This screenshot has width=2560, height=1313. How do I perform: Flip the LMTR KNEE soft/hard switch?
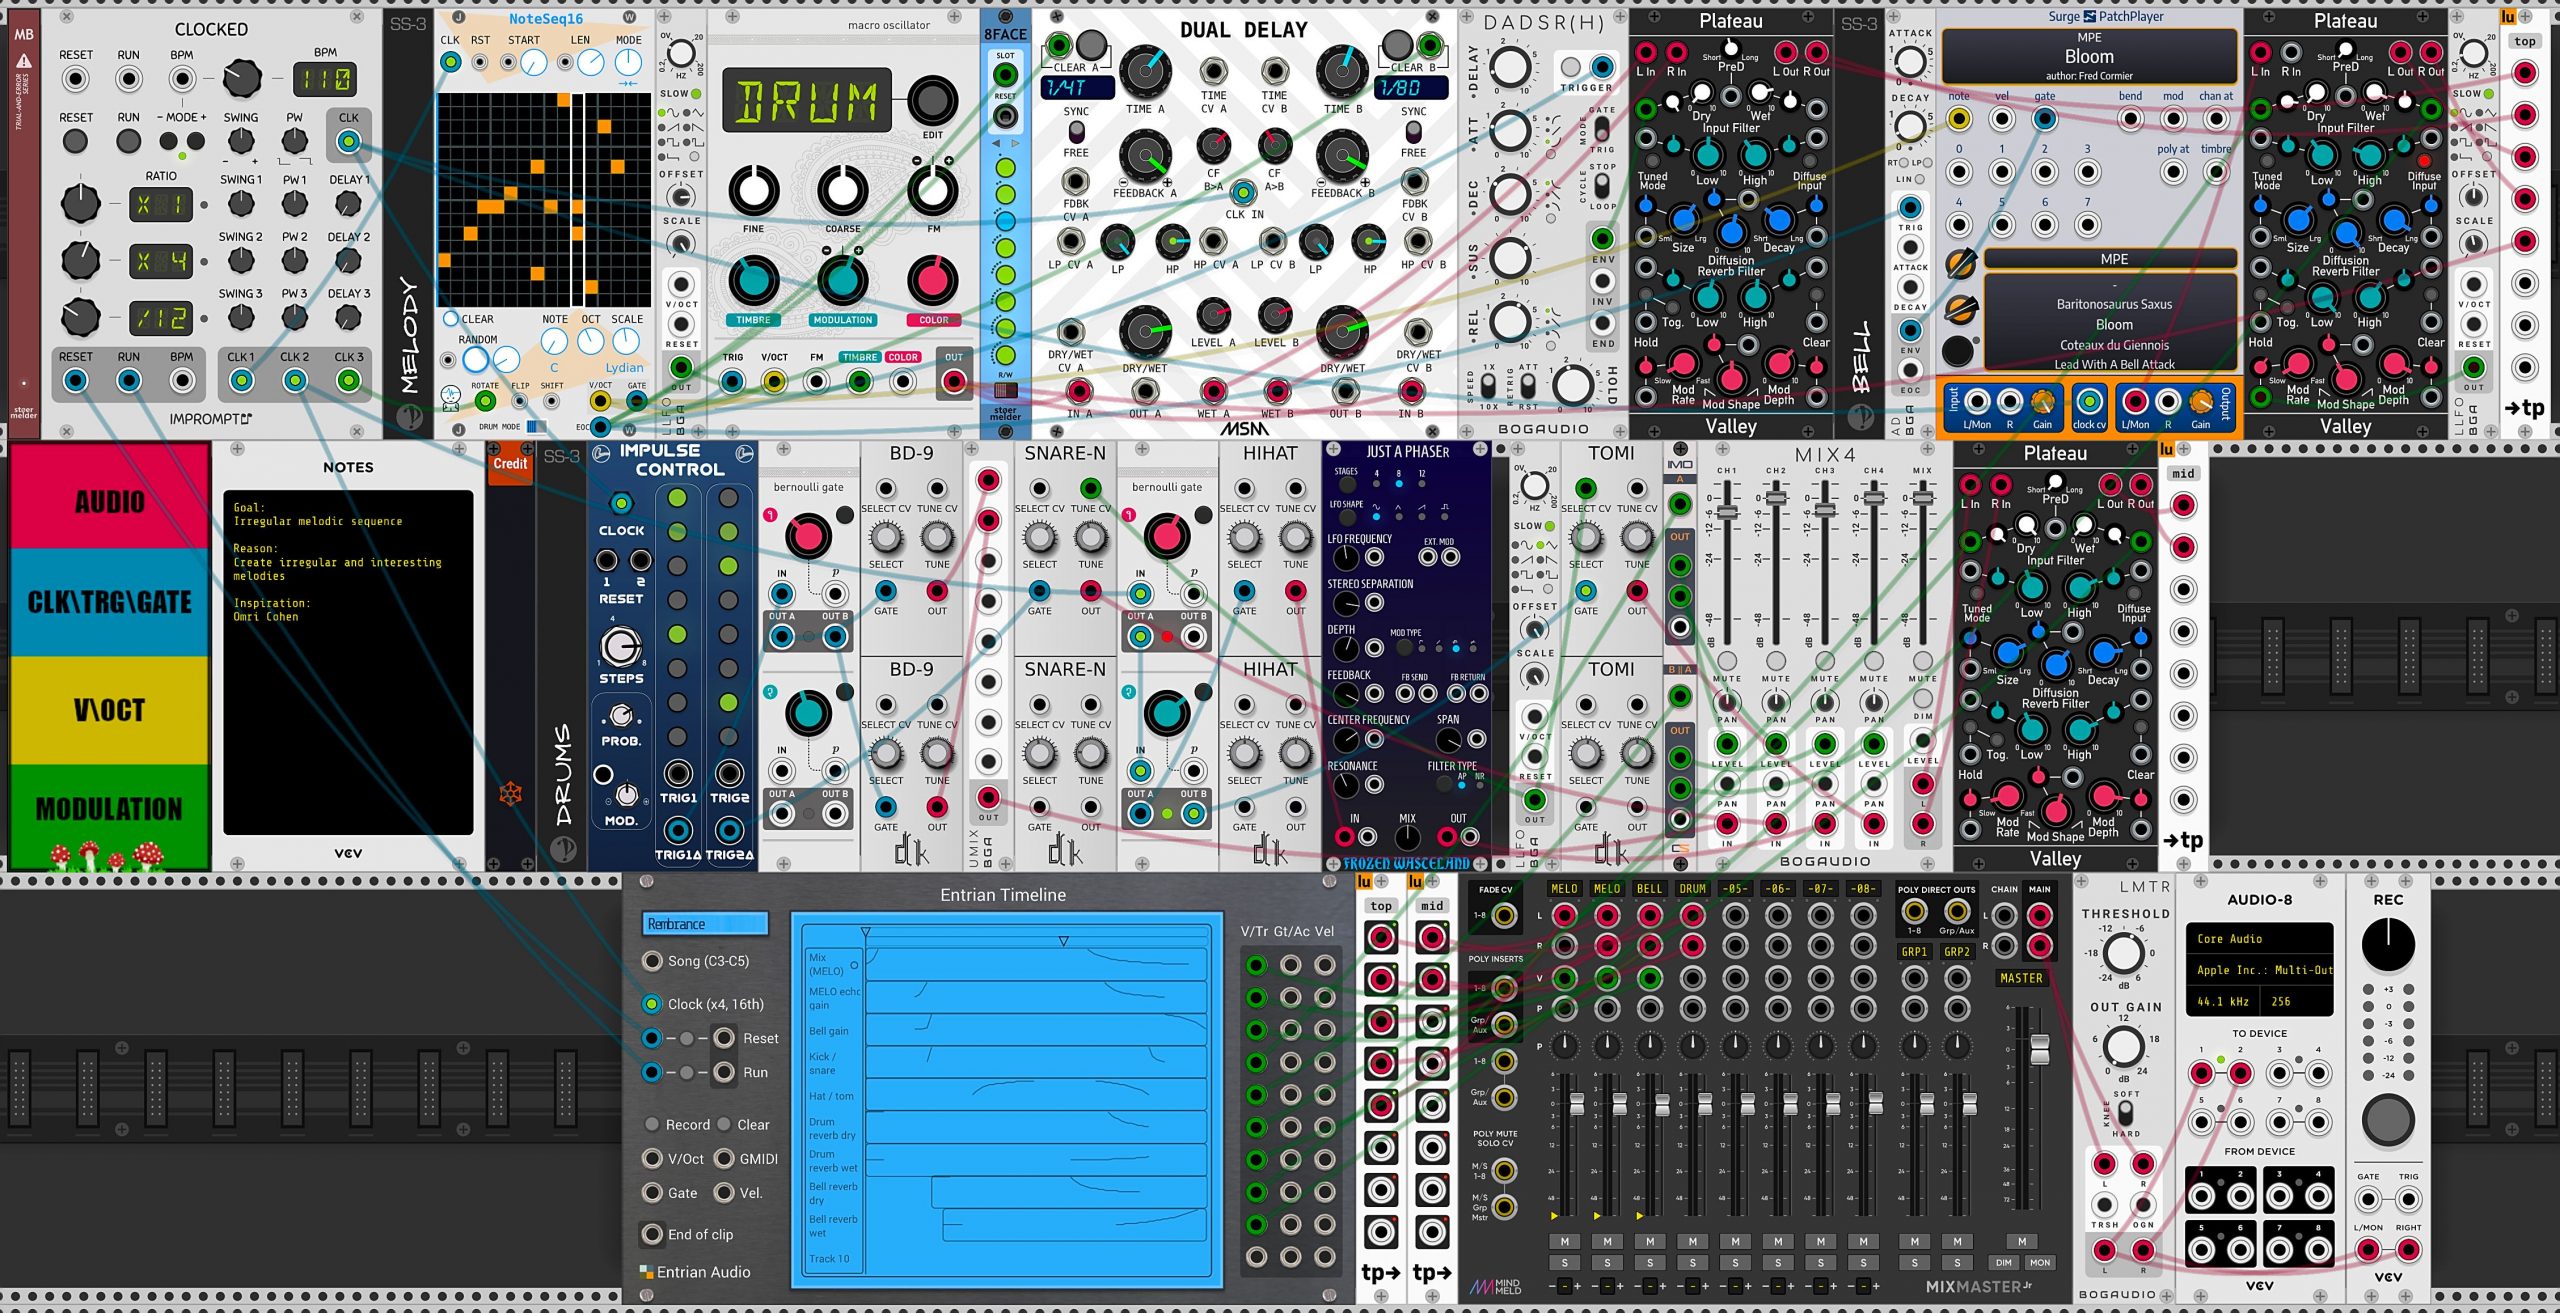coord(2126,1112)
